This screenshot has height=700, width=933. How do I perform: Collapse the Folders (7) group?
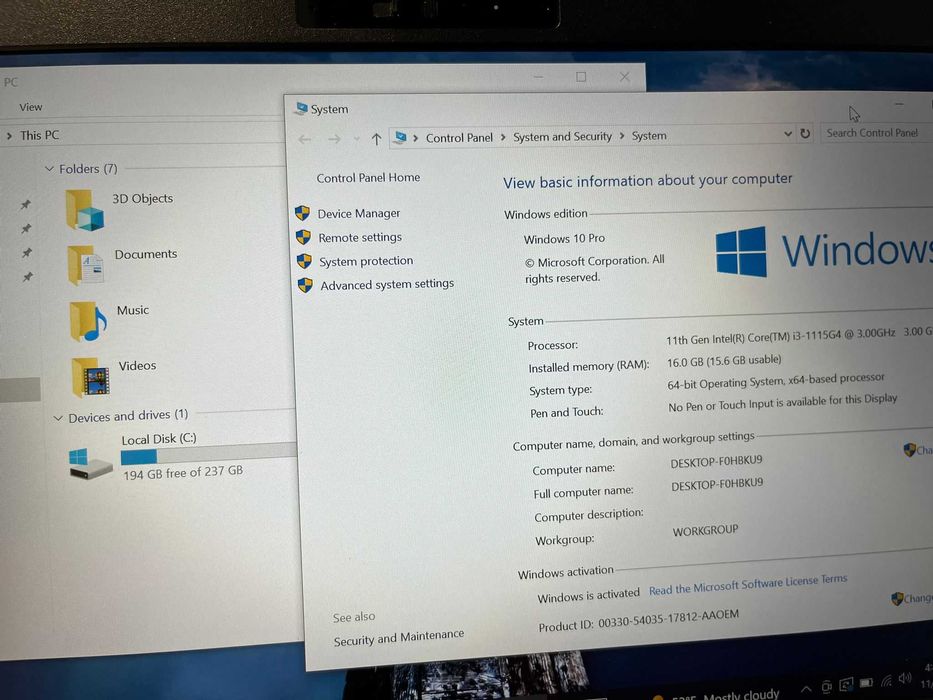point(49,169)
